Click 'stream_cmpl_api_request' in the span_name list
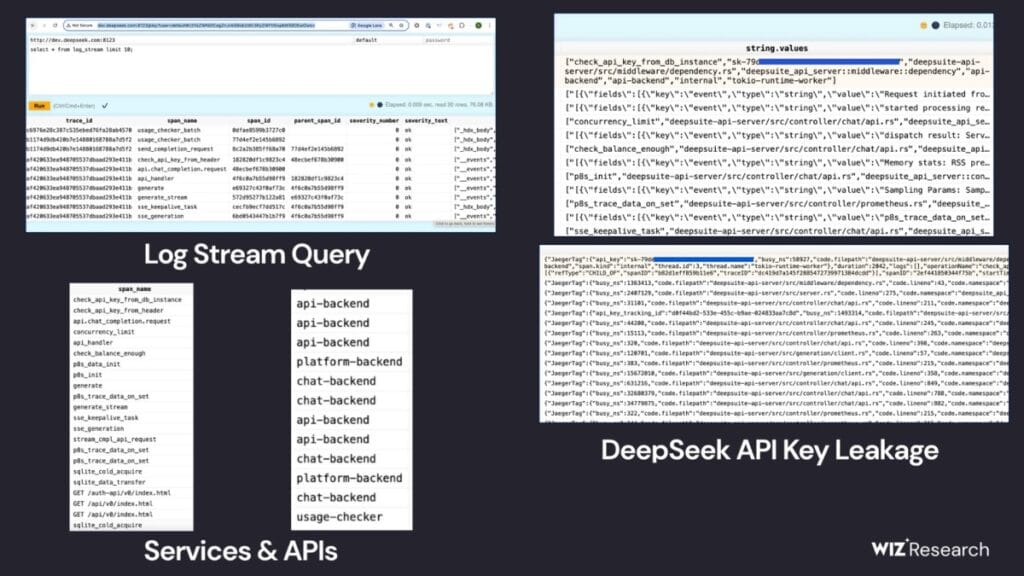Screen dimensions: 1024x576 pos(114,439)
